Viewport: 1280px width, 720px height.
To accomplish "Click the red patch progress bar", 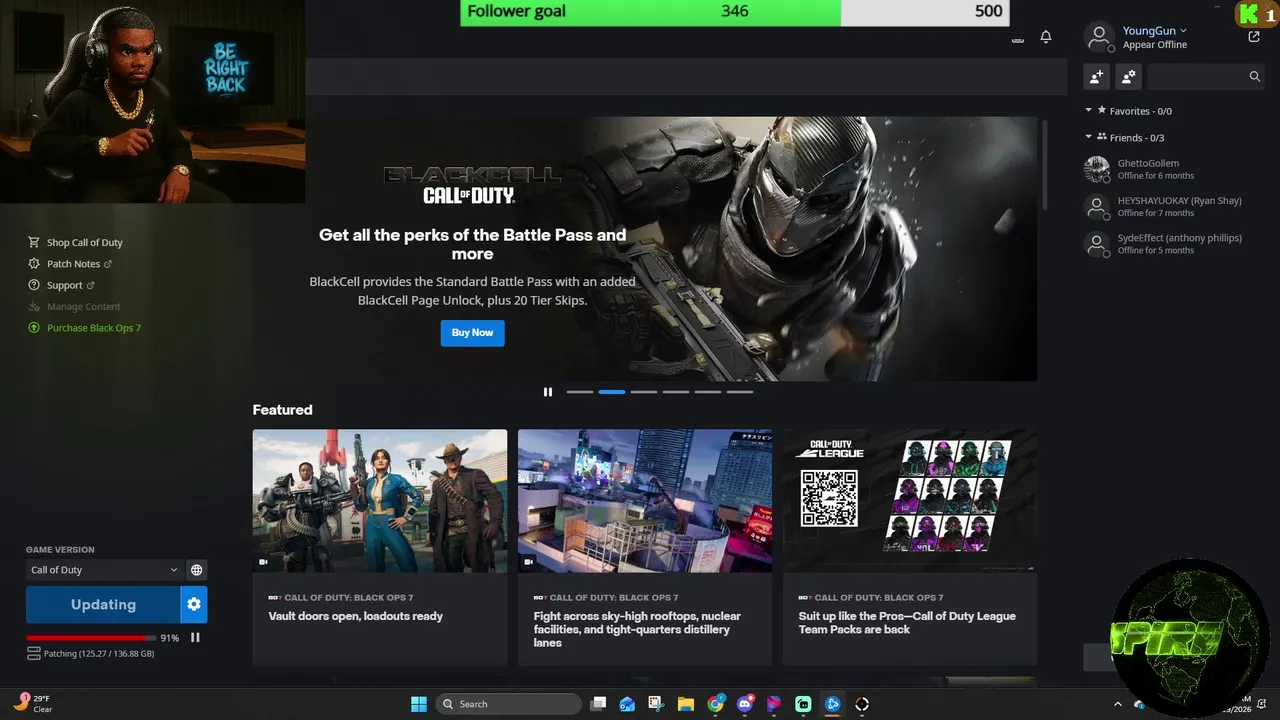I will pos(91,638).
